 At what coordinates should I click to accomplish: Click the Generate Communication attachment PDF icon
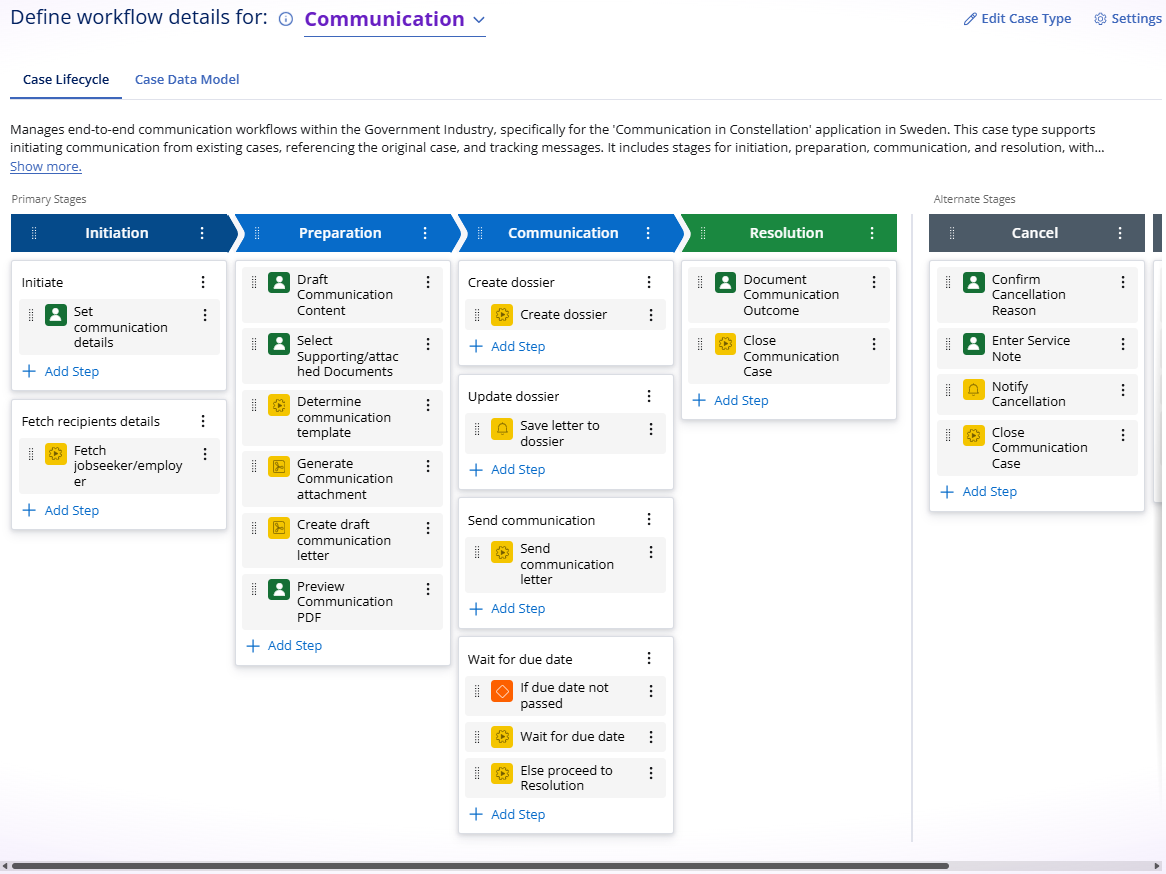pyautogui.click(x=279, y=466)
